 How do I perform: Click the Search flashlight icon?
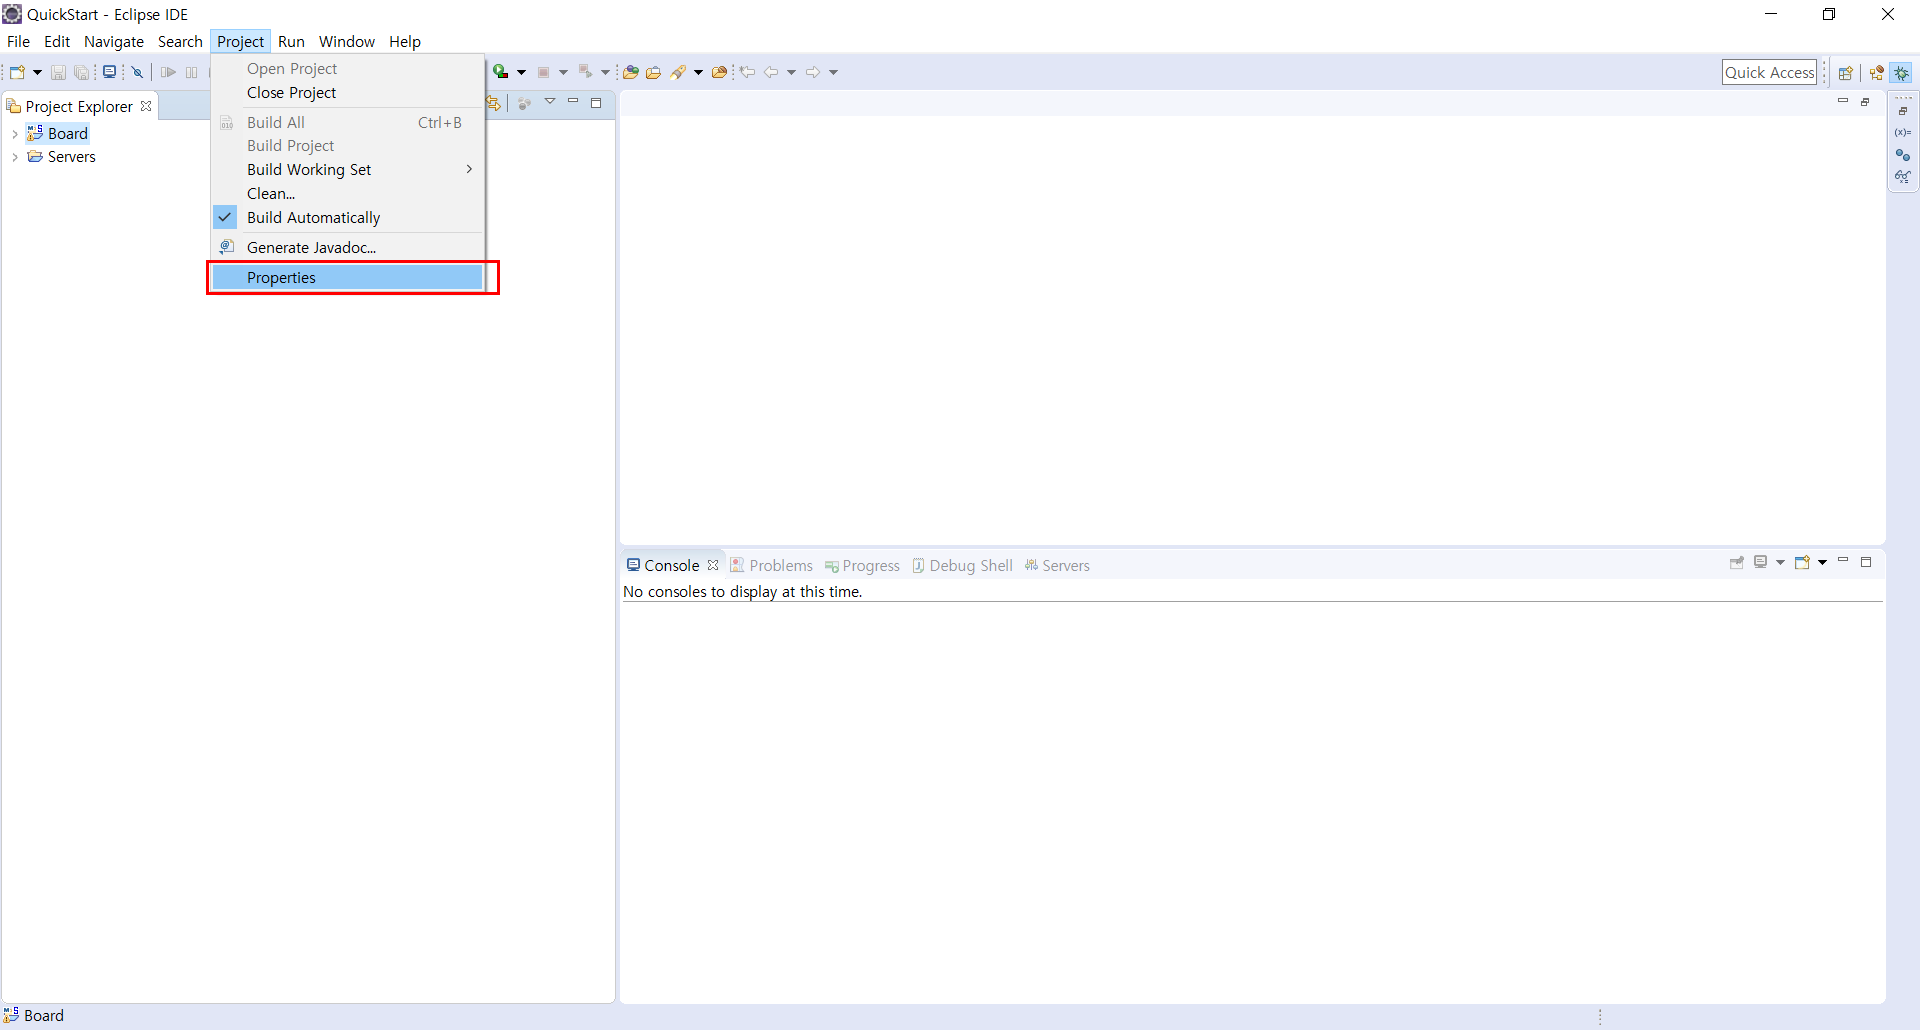coord(679,72)
